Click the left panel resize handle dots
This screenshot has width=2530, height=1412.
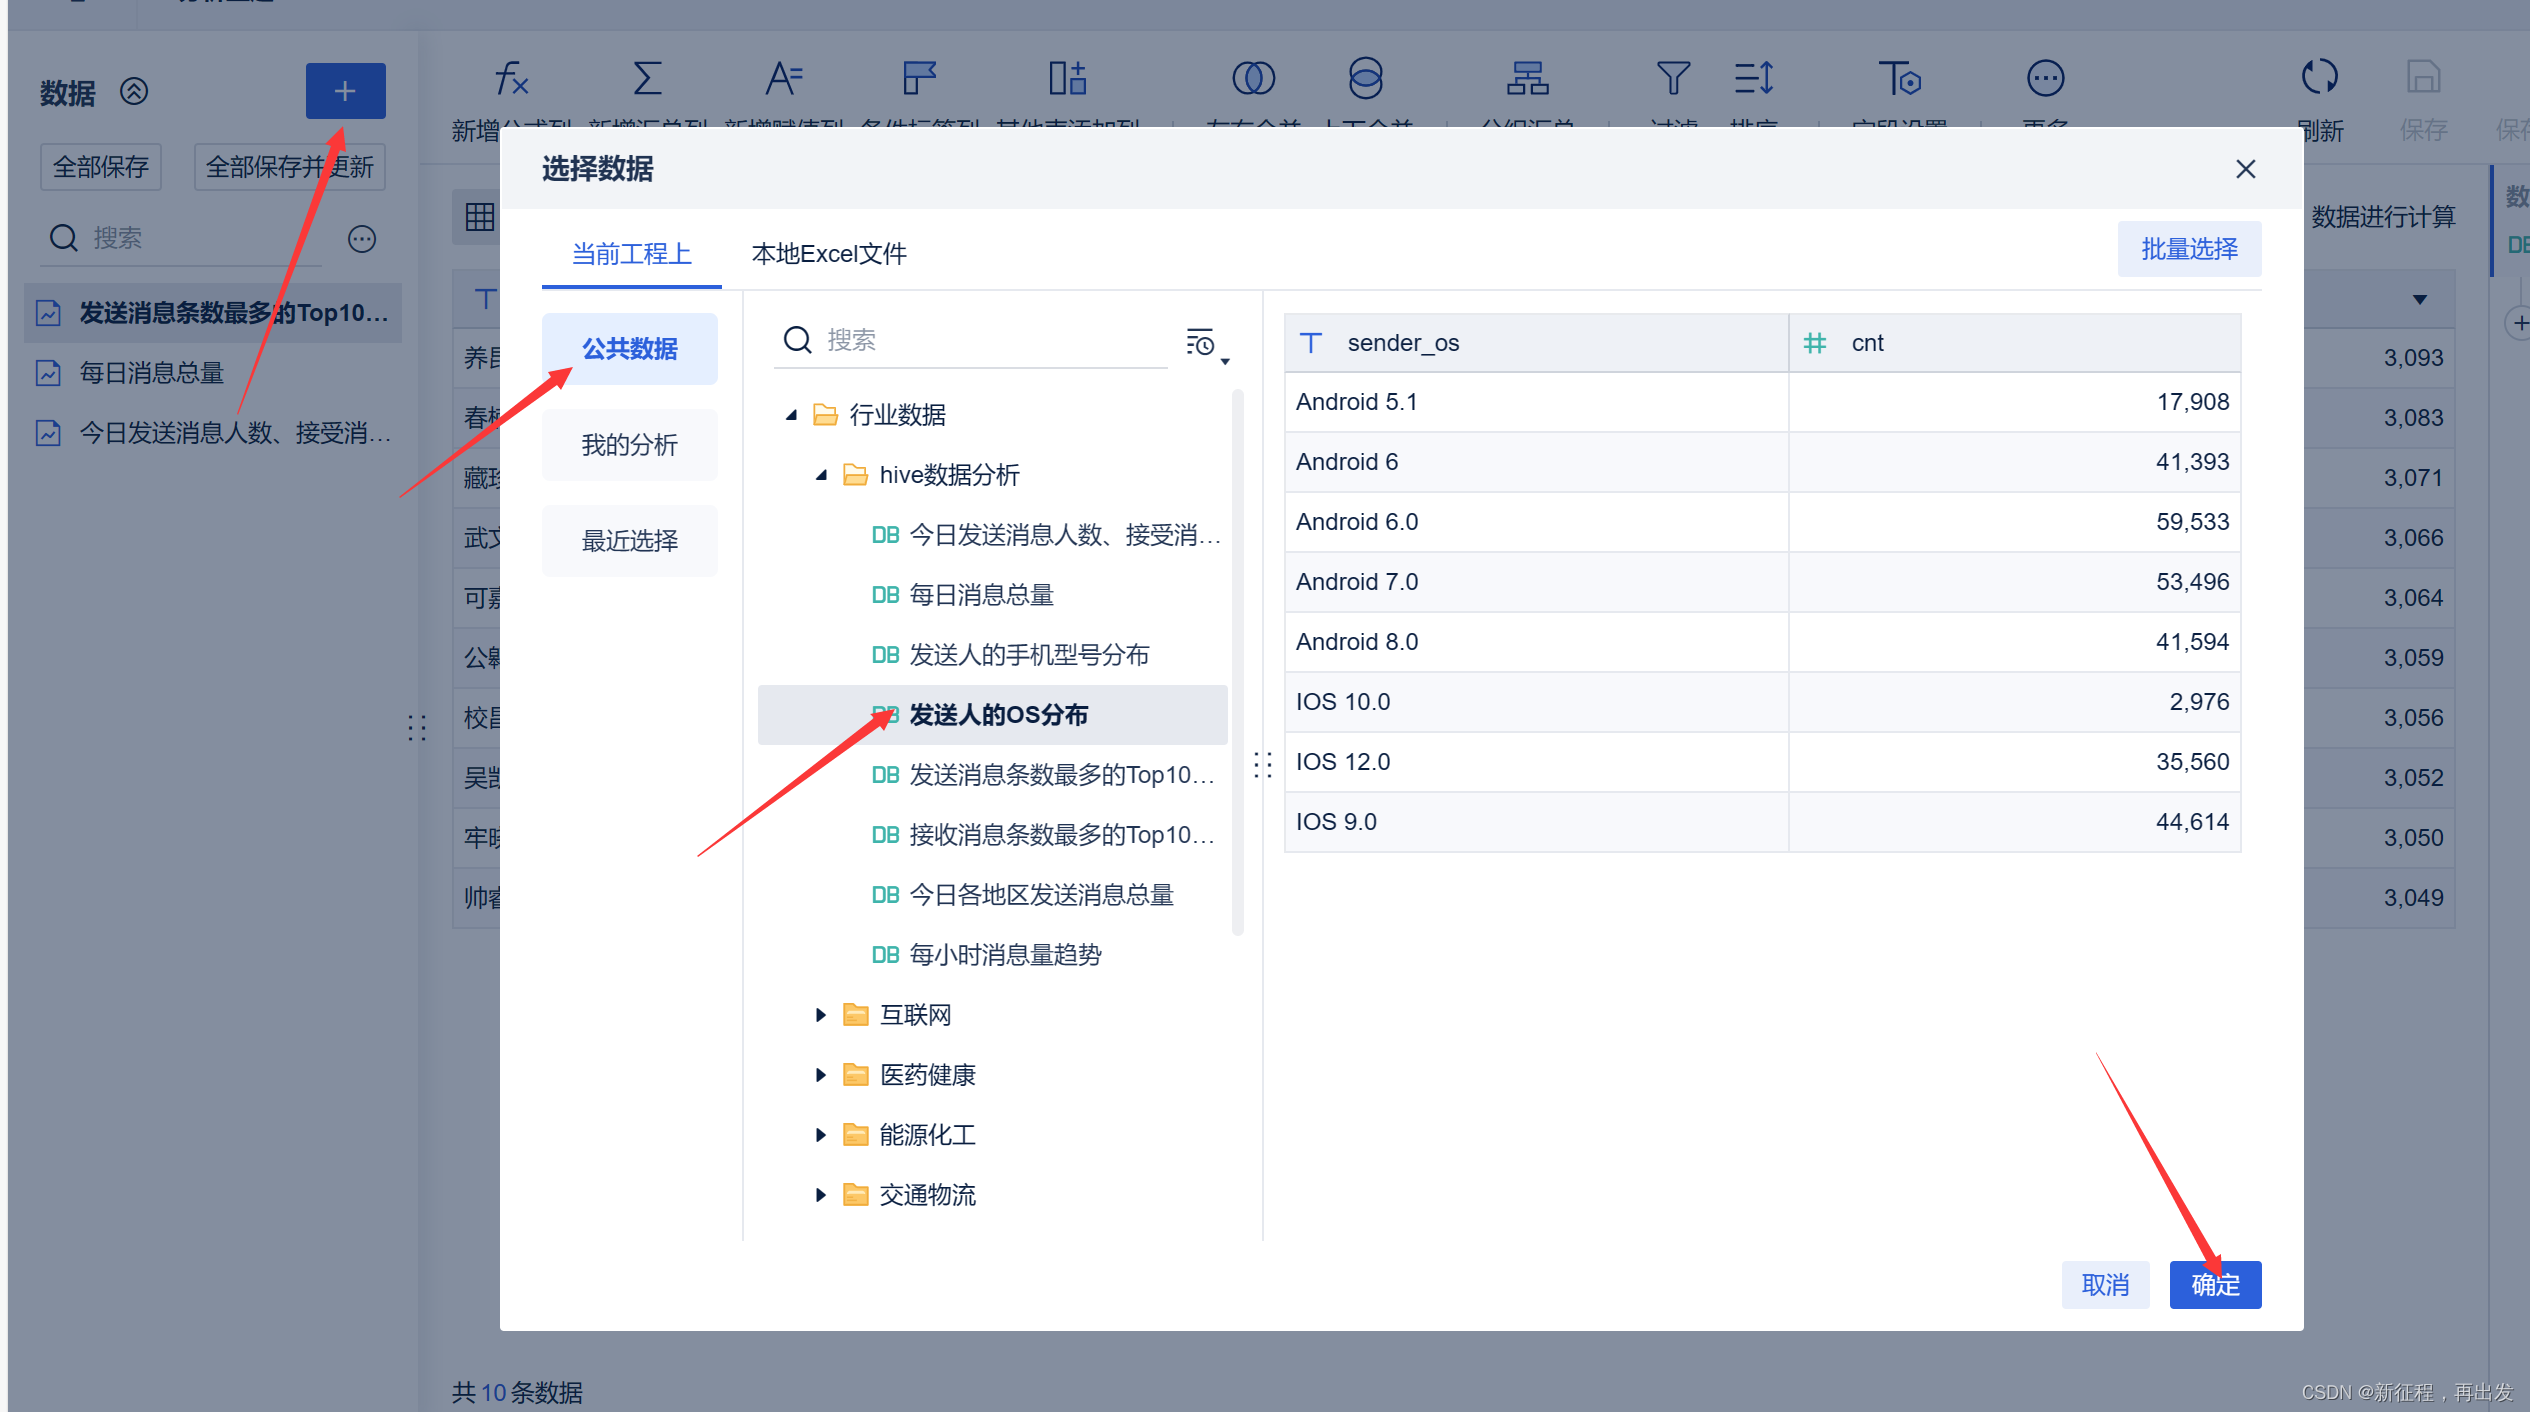click(x=417, y=728)
